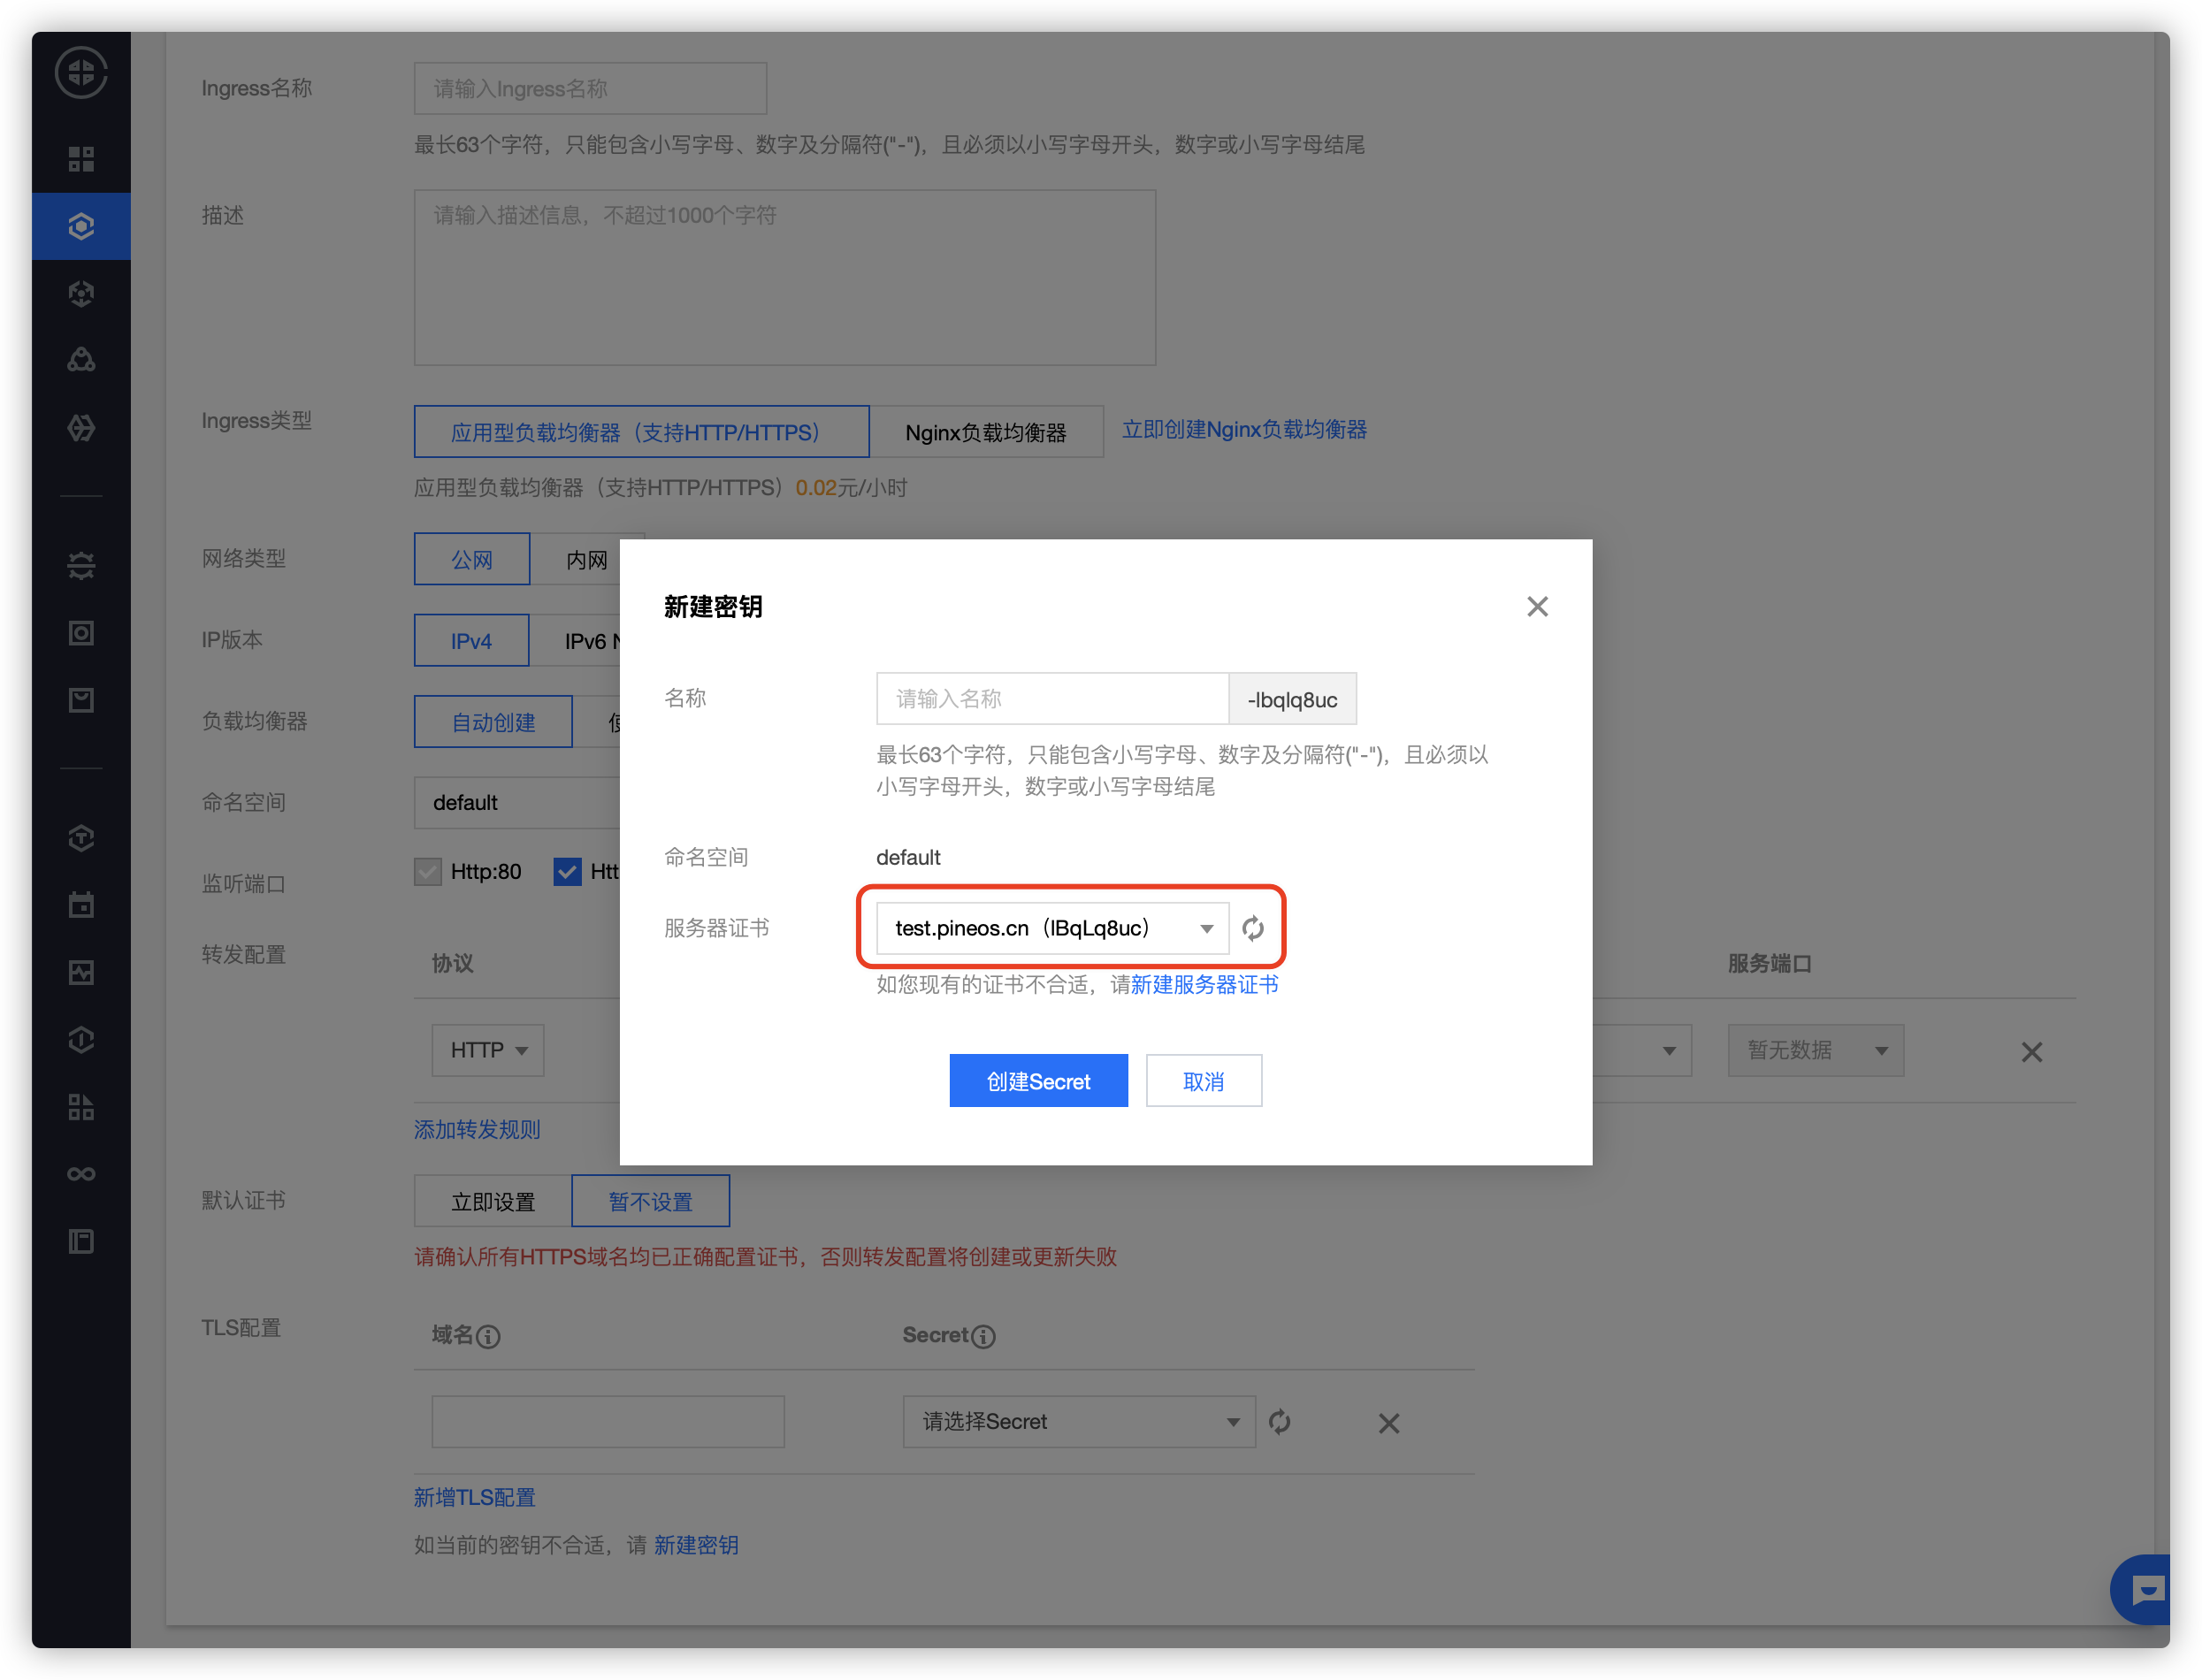Open the document panel icon at sidebar bottom
Viewport: 2202px width, 1680px height.
pos(81,1242)
